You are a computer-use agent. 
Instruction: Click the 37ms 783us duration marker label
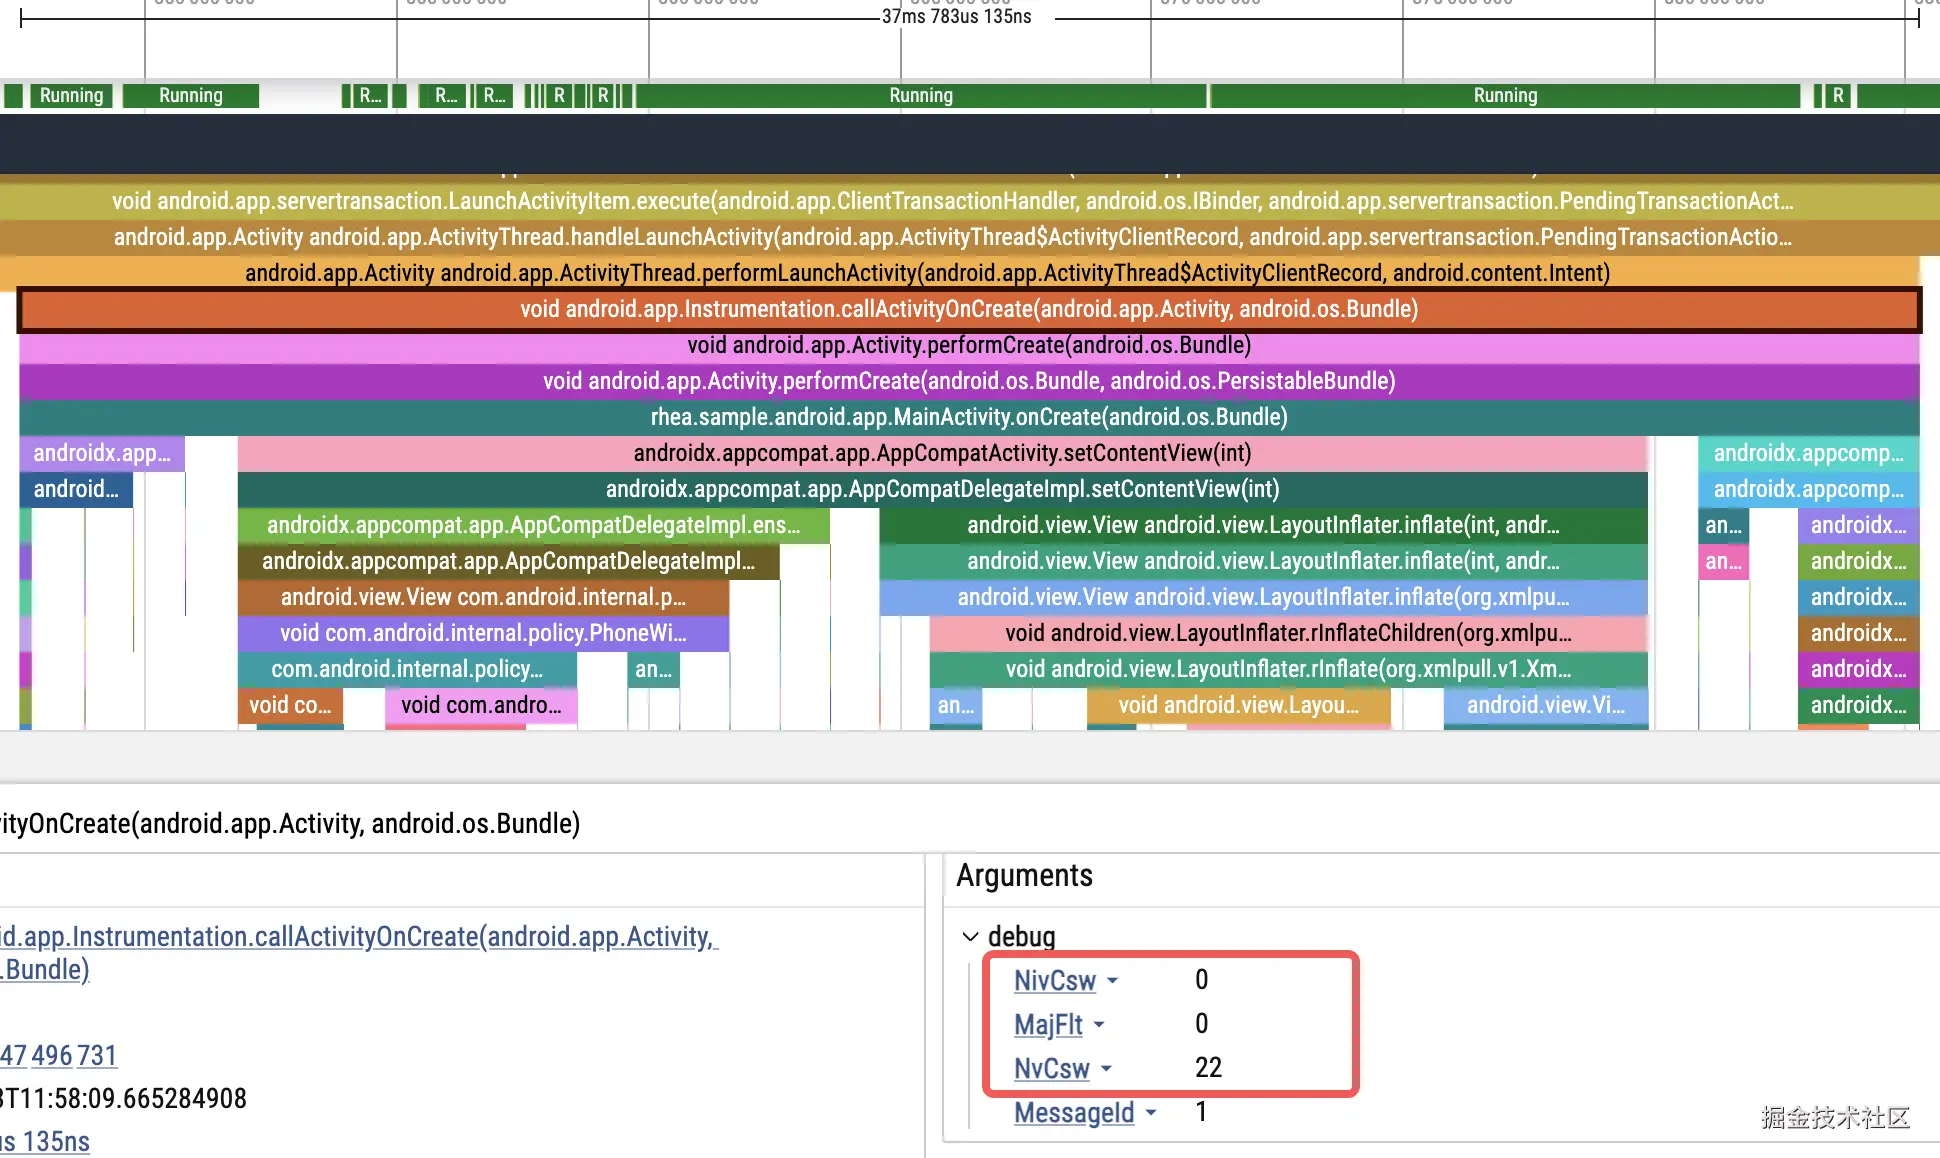[x=956, y=16]
